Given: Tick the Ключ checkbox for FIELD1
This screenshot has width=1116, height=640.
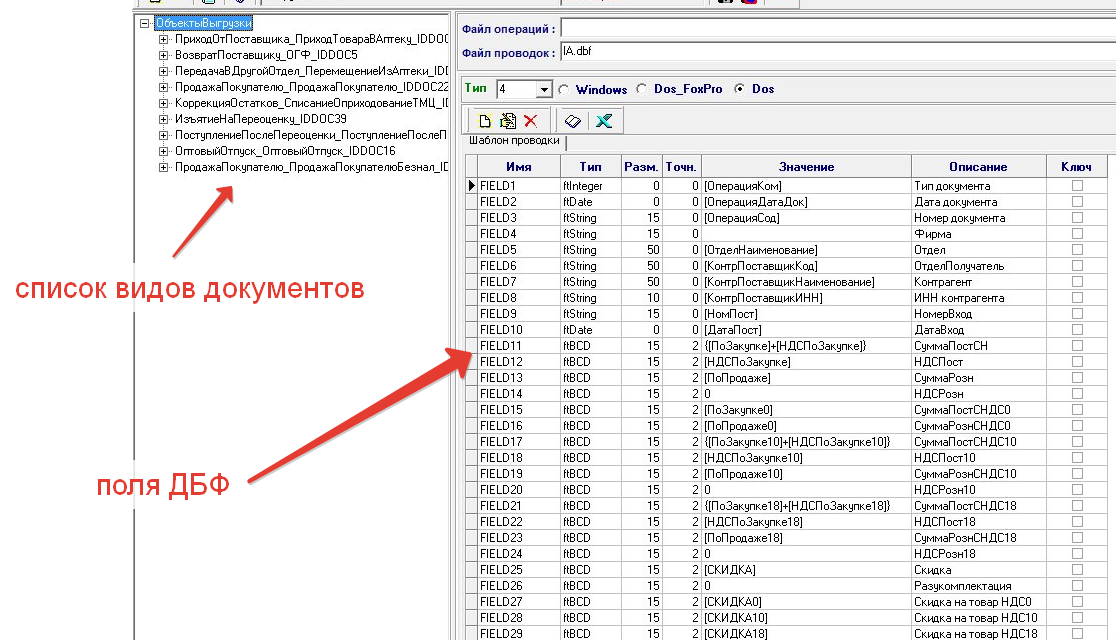Looking at the screenshot, I should point(1077,186).
